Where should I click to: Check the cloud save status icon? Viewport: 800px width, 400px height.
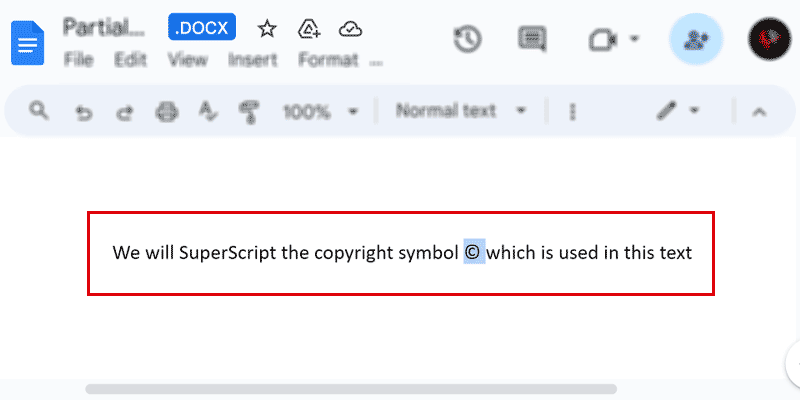coord(350,28)
